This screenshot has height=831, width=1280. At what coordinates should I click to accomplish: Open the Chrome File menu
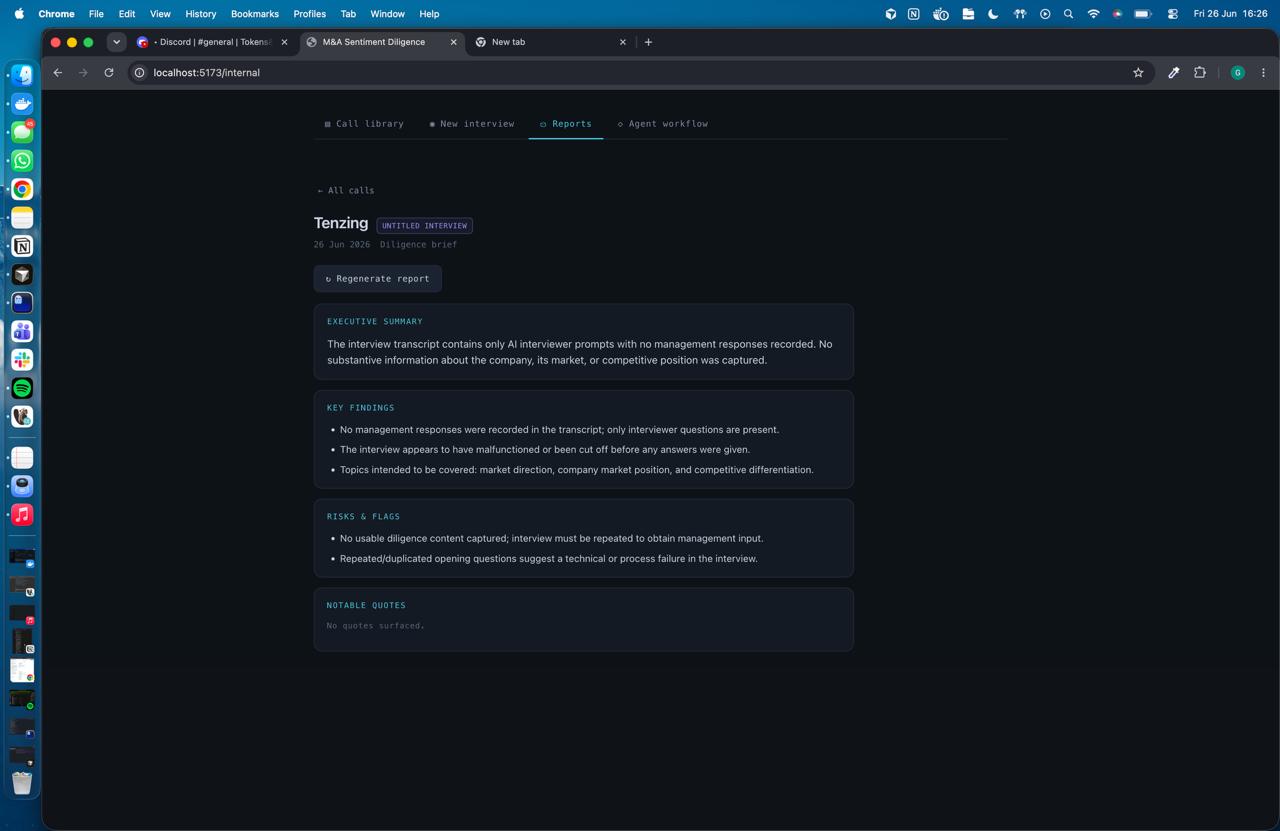click(96, 14)
